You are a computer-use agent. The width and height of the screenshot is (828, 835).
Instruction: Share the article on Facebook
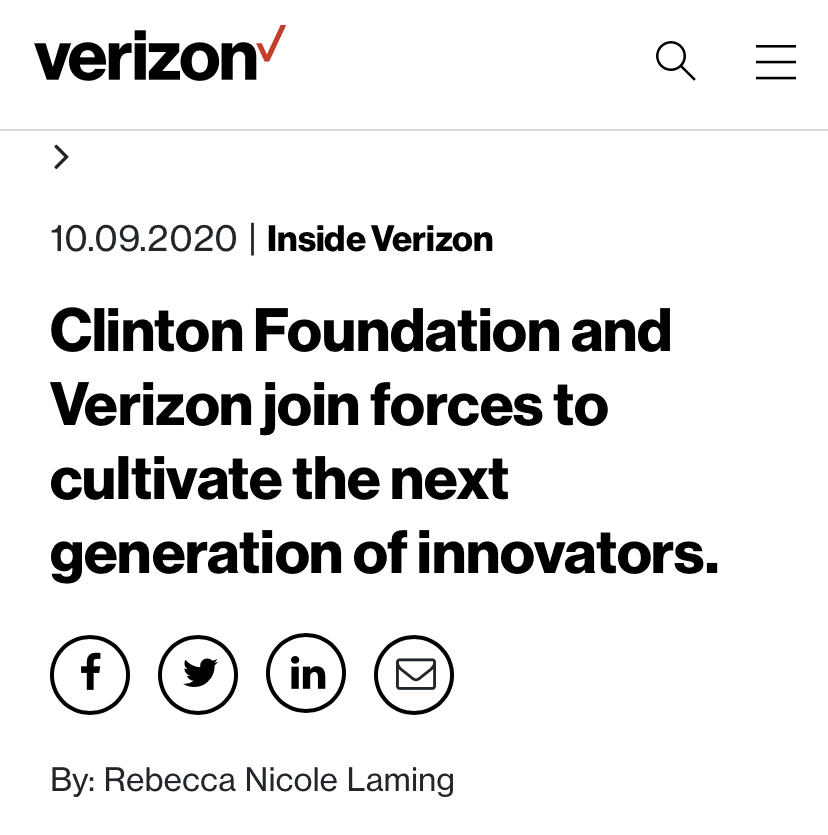tap(90, 675)
